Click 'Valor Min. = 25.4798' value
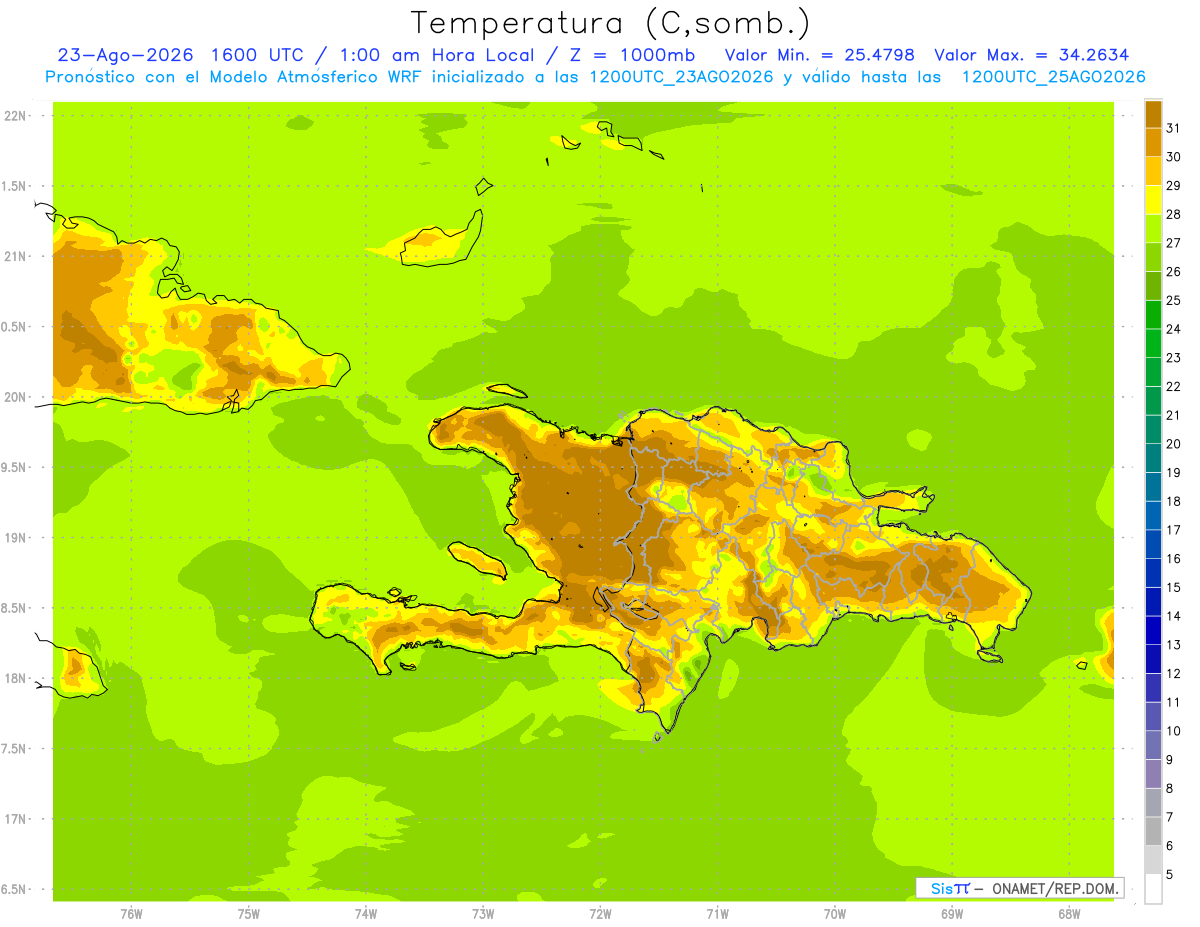Viewport: 1200px width, 927px height. [820, 55]
